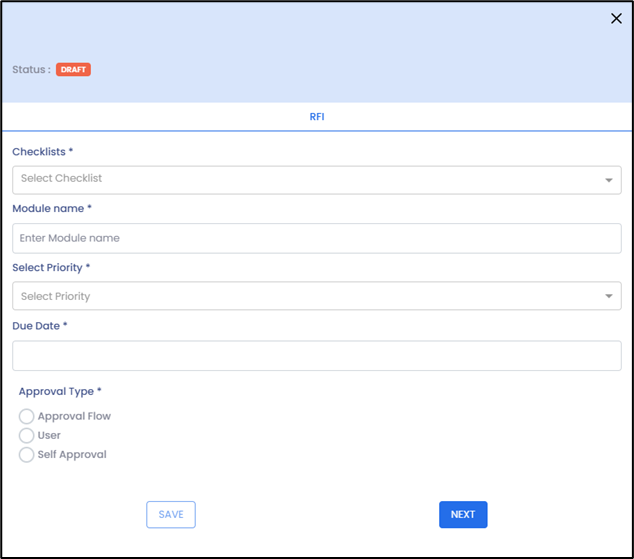Click the Approval Type heading label
This screenshot has height=559, width=634.
(x=60, y=392)
